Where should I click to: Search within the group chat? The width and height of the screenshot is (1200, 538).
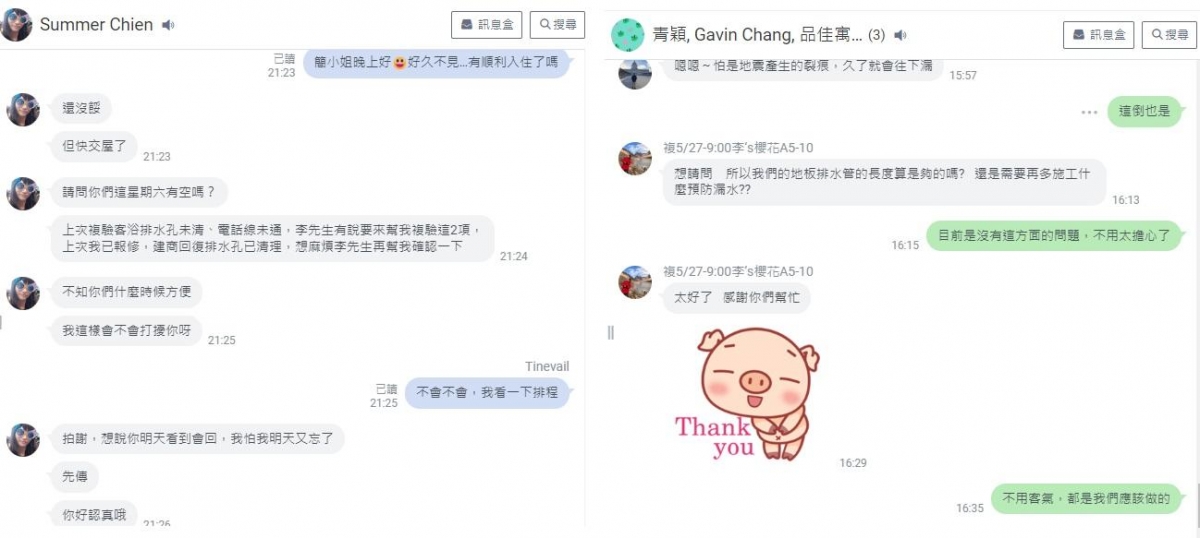(x=1168, y=35)
